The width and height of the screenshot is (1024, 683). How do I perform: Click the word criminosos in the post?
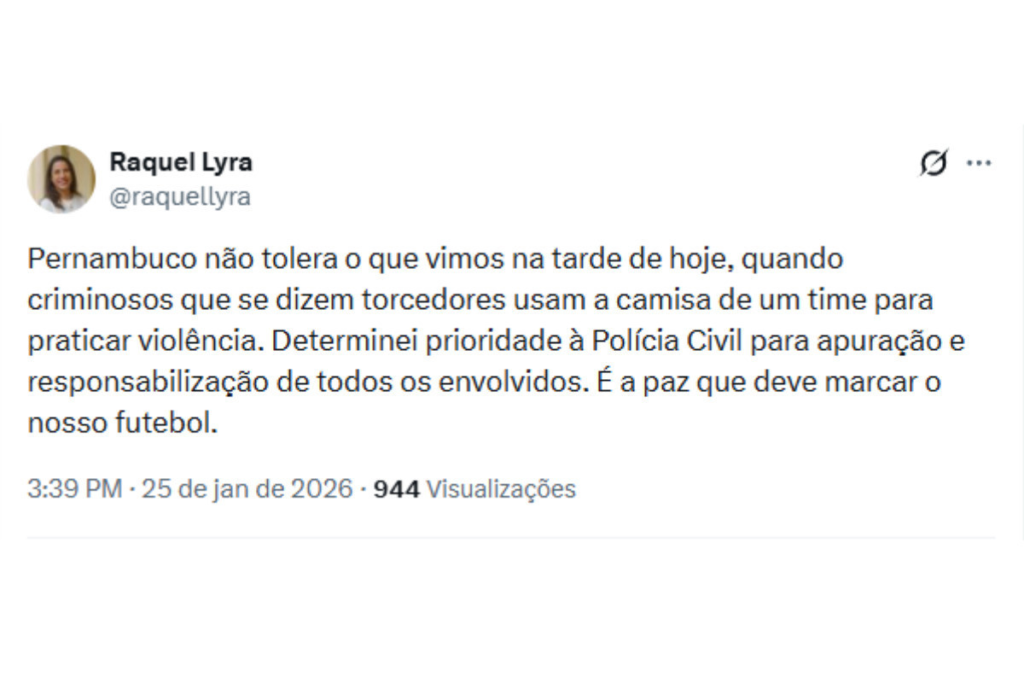coord(97,300)
